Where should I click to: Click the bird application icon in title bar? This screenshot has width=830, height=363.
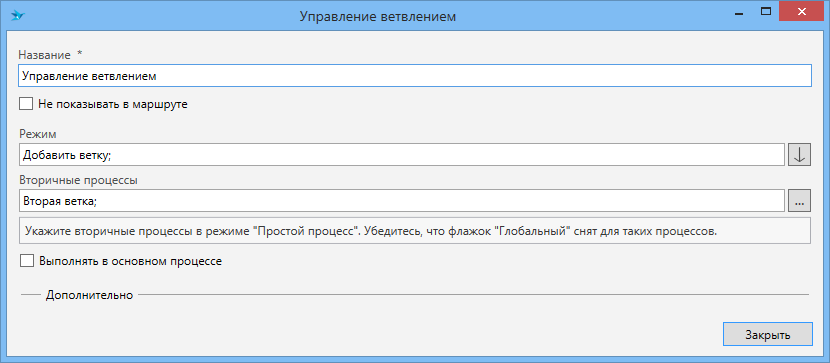17,15
